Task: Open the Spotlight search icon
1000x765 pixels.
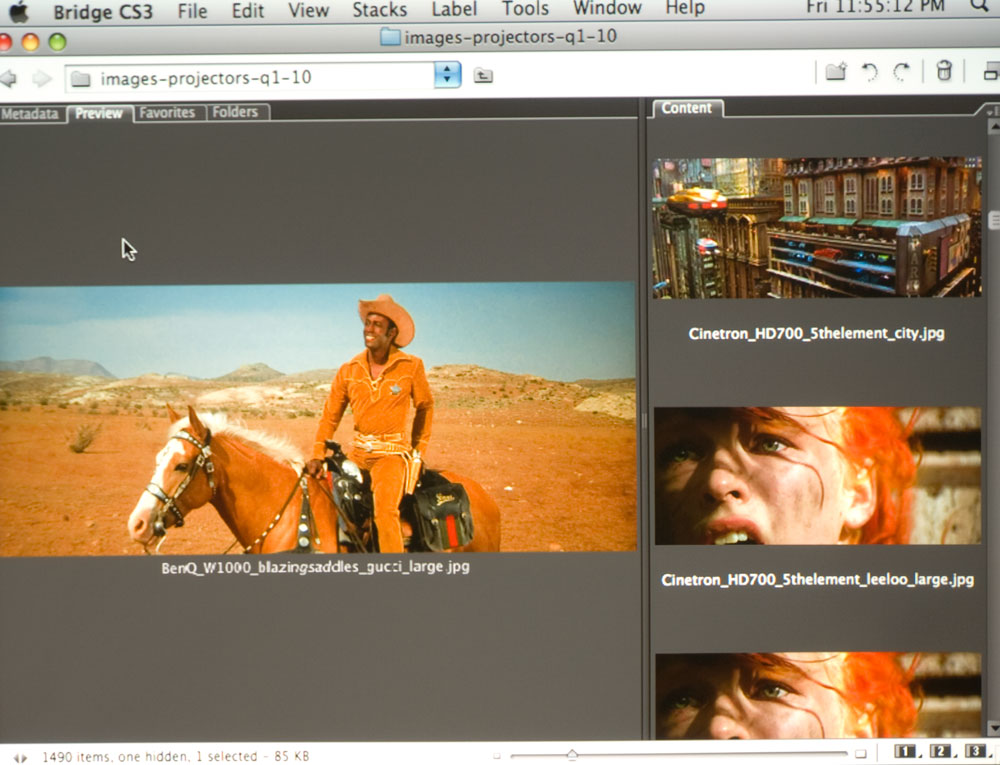Action: [979, 6]
